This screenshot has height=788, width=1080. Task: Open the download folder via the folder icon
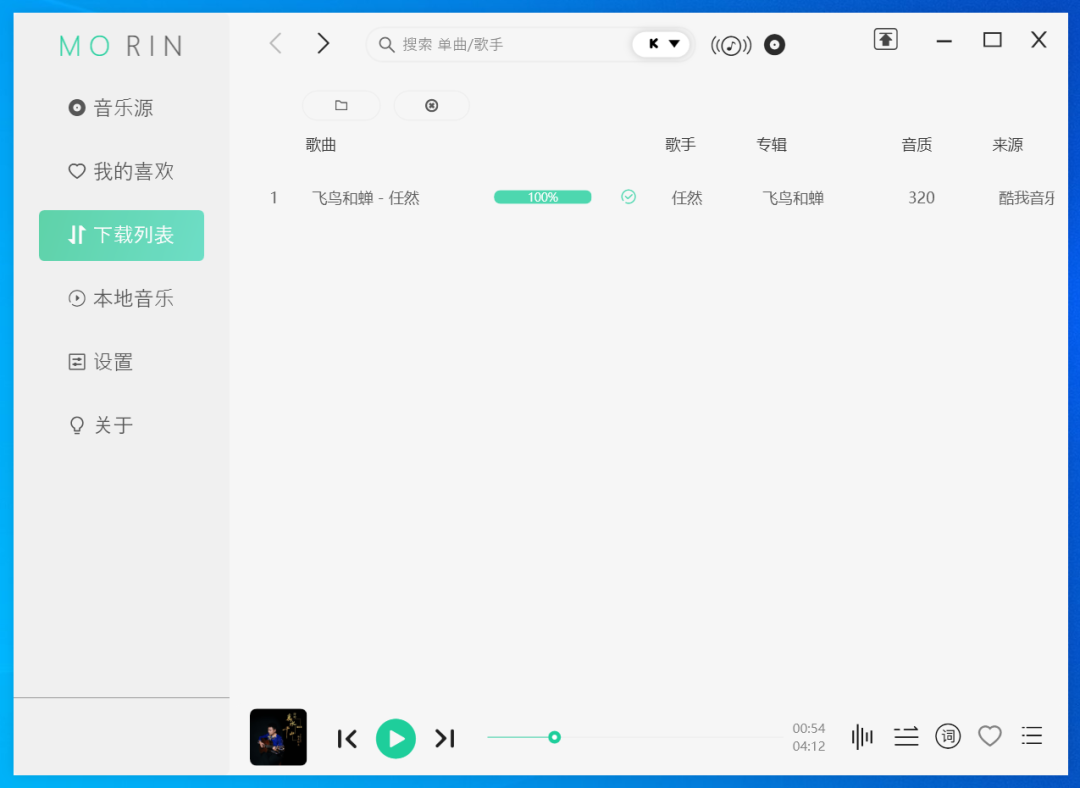(x=341, y=105)
